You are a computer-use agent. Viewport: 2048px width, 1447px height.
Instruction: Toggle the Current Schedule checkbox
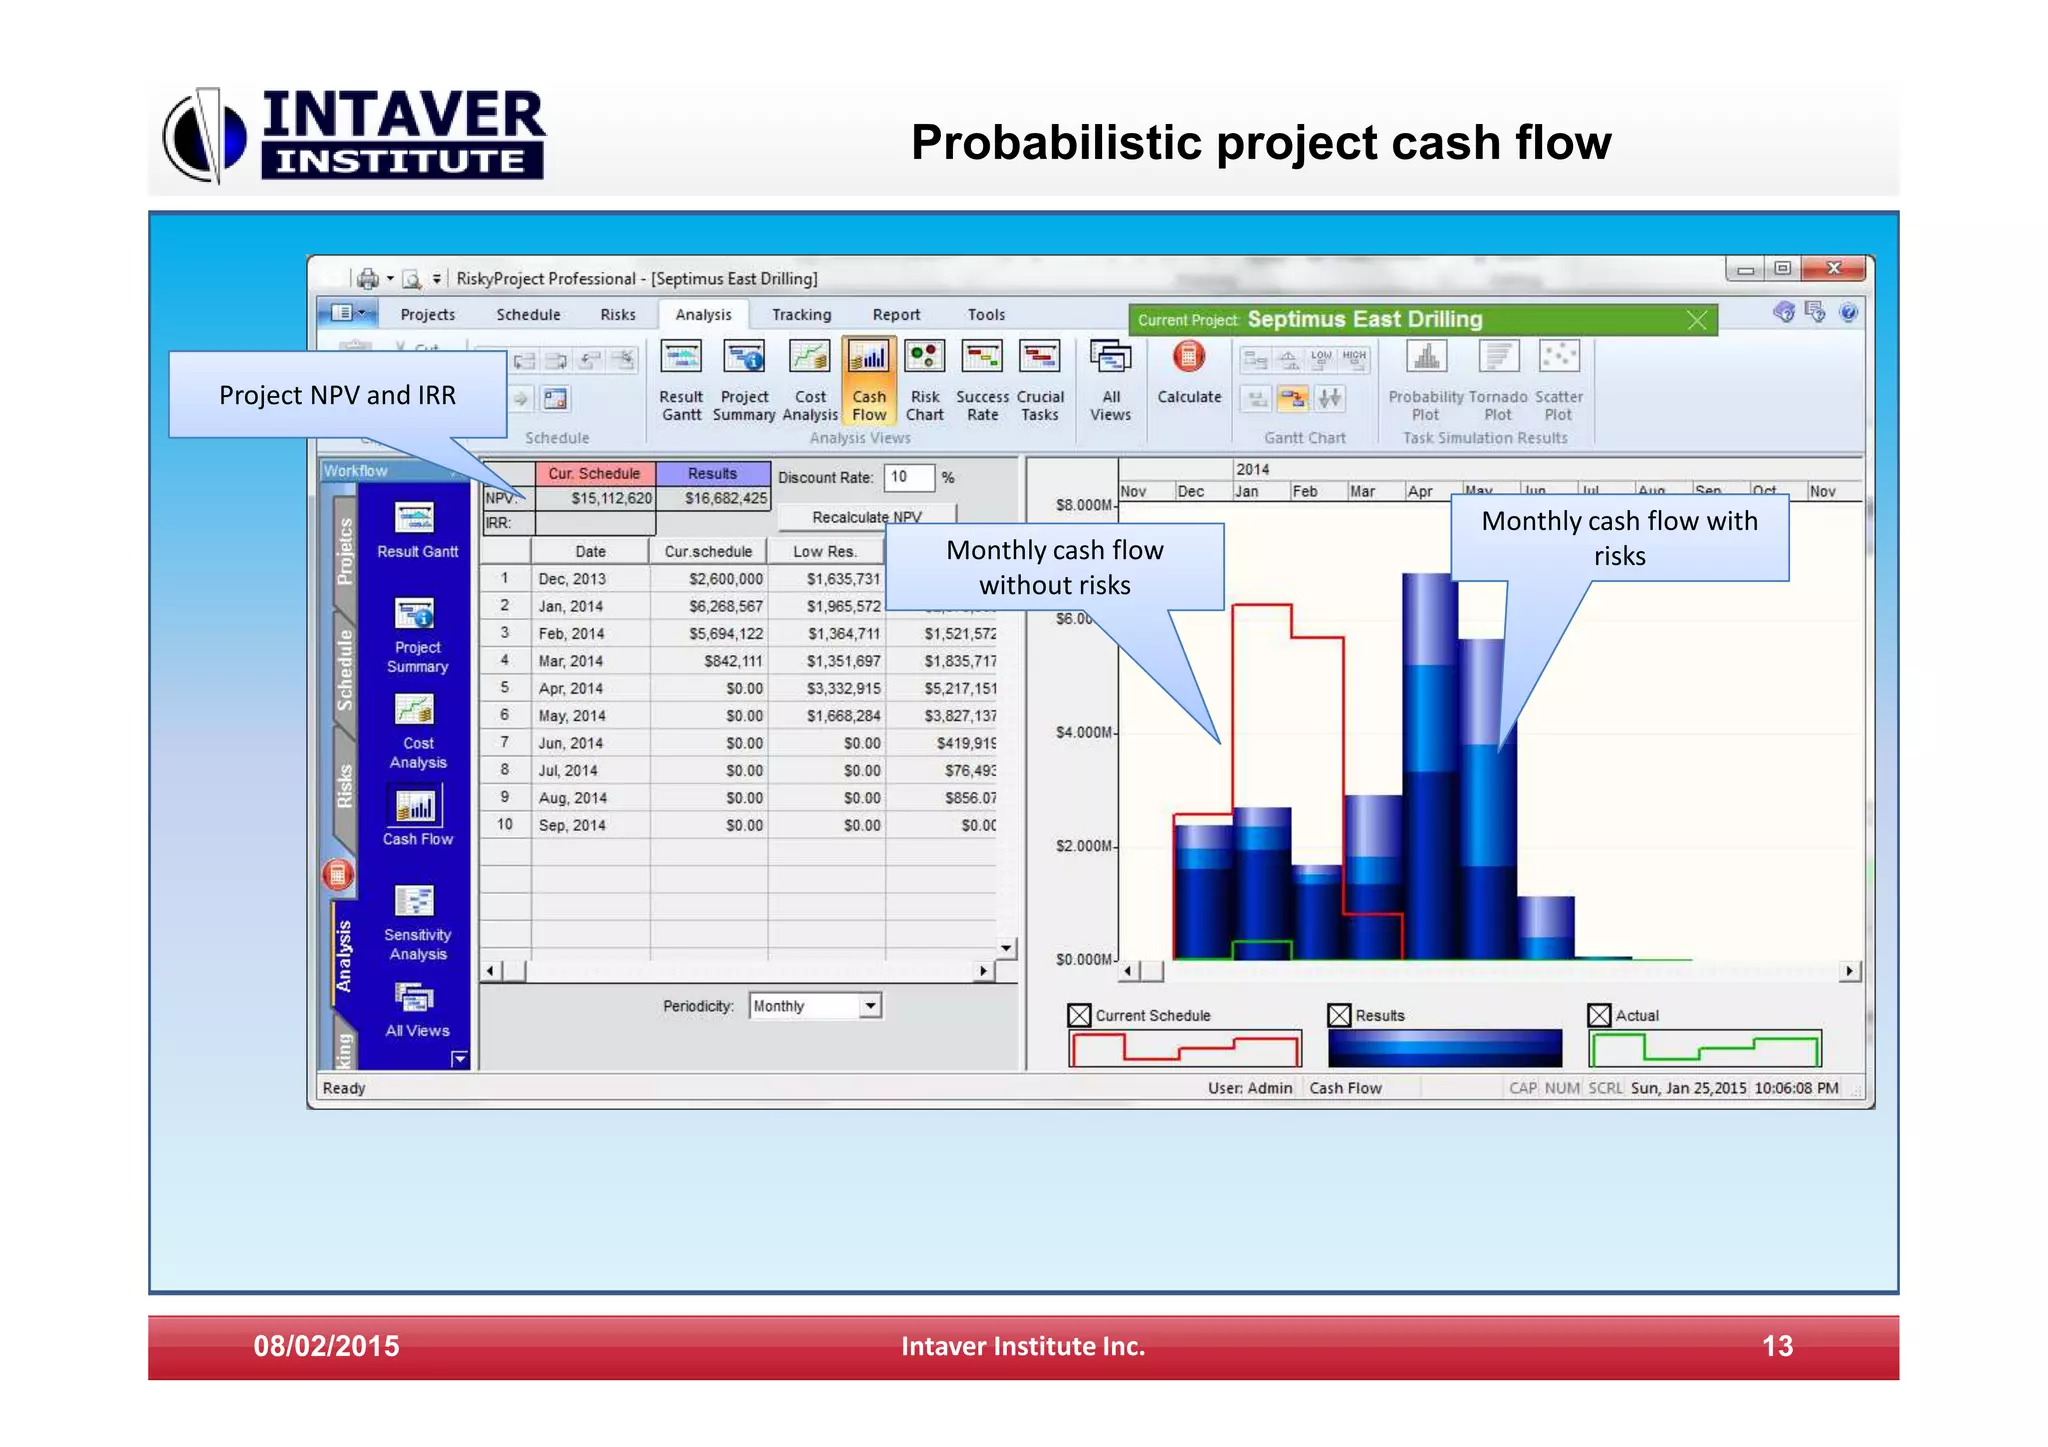(1079, 1015)
